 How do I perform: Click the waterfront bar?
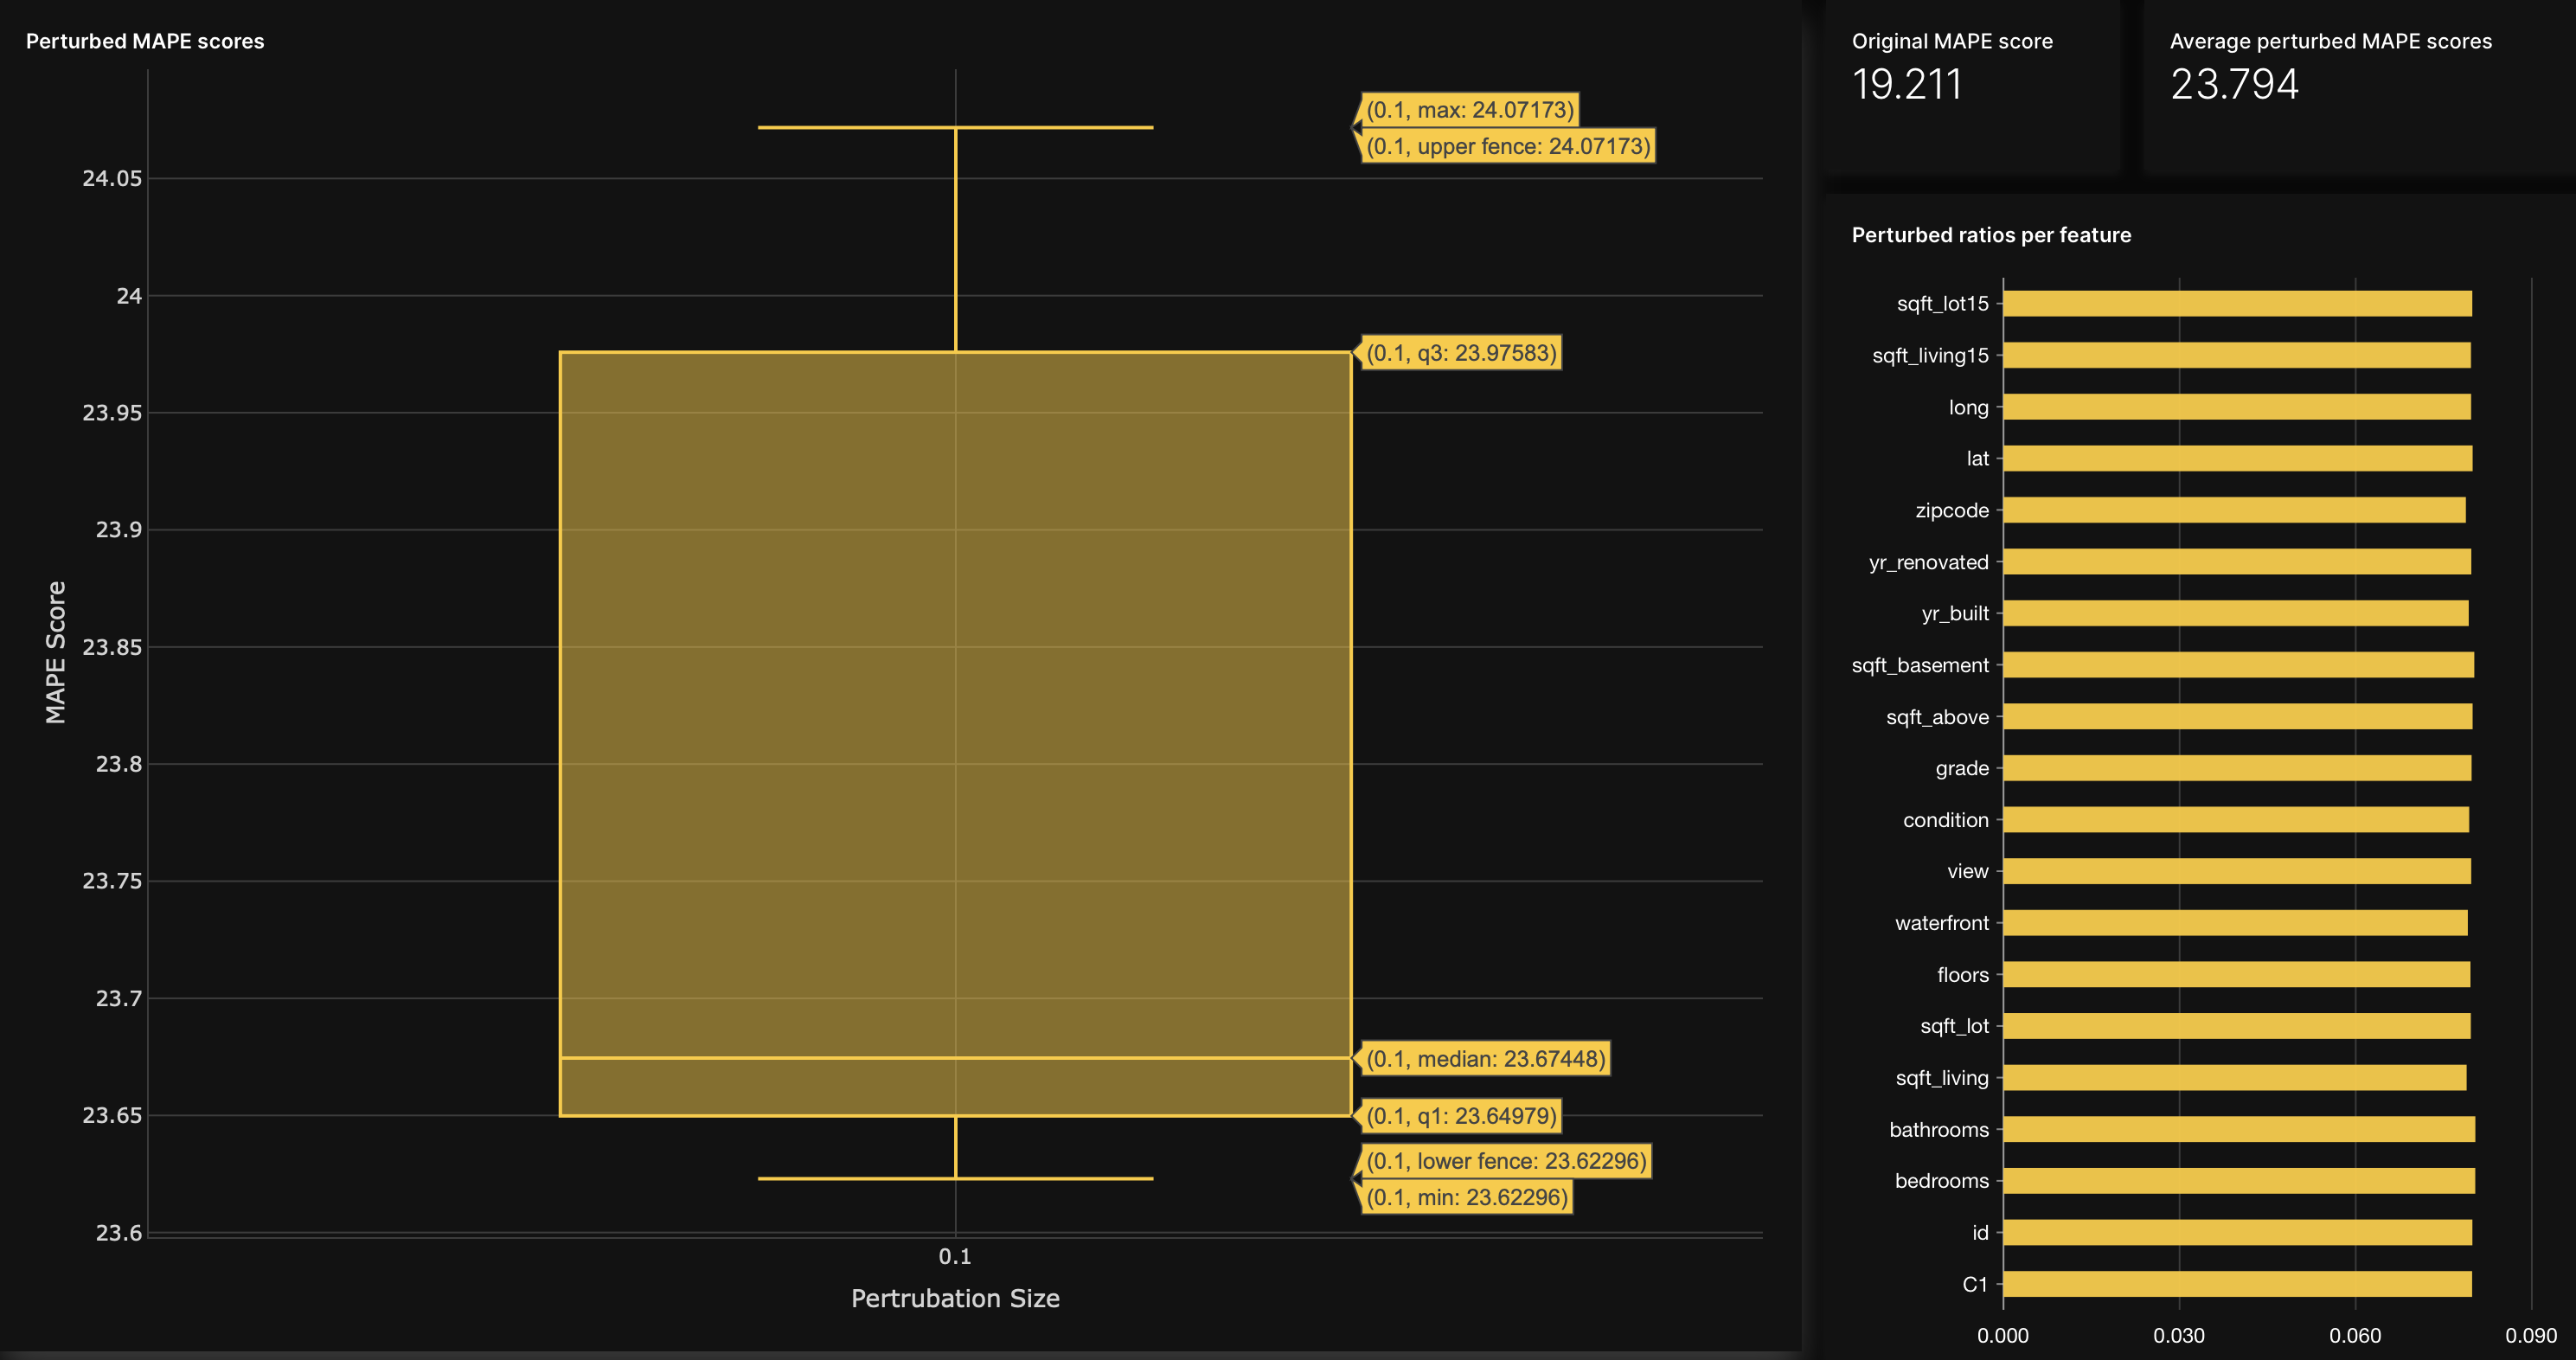coord(2230,922)
